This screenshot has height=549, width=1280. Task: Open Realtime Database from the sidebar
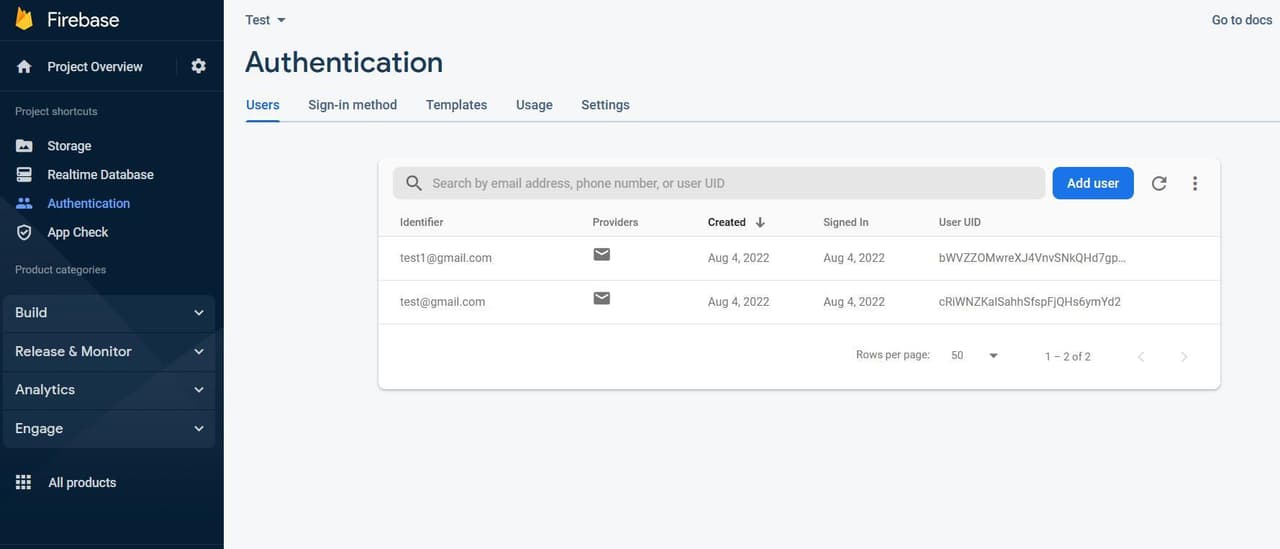(100, 174)
